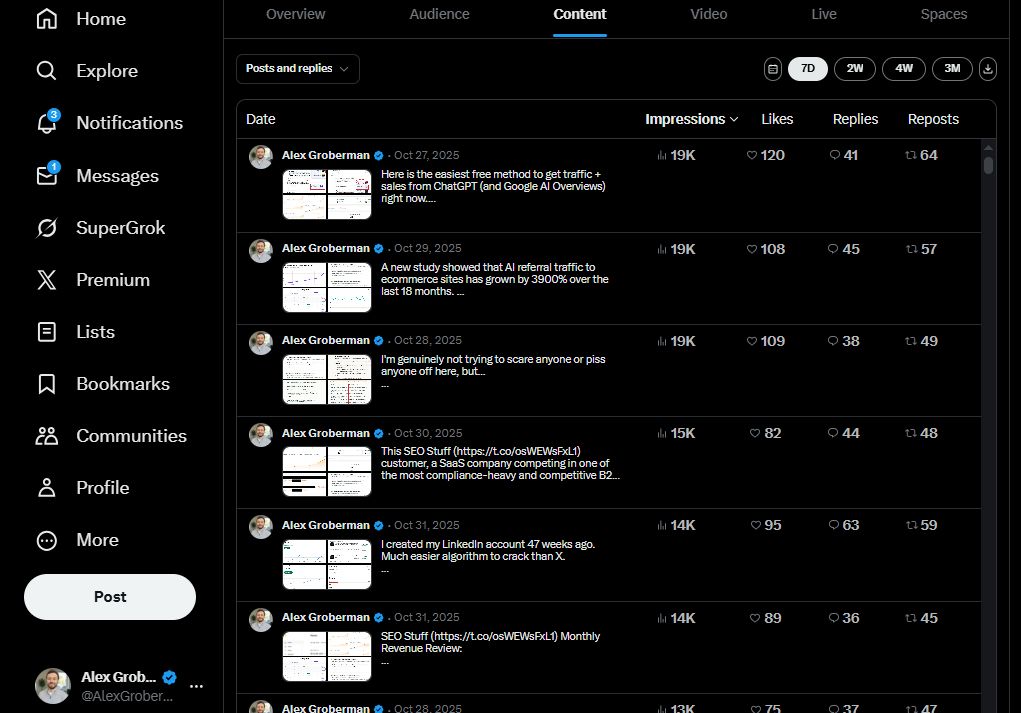Select the 3M time range
This screenshot has height=713, width=1021.
(952, 68)
